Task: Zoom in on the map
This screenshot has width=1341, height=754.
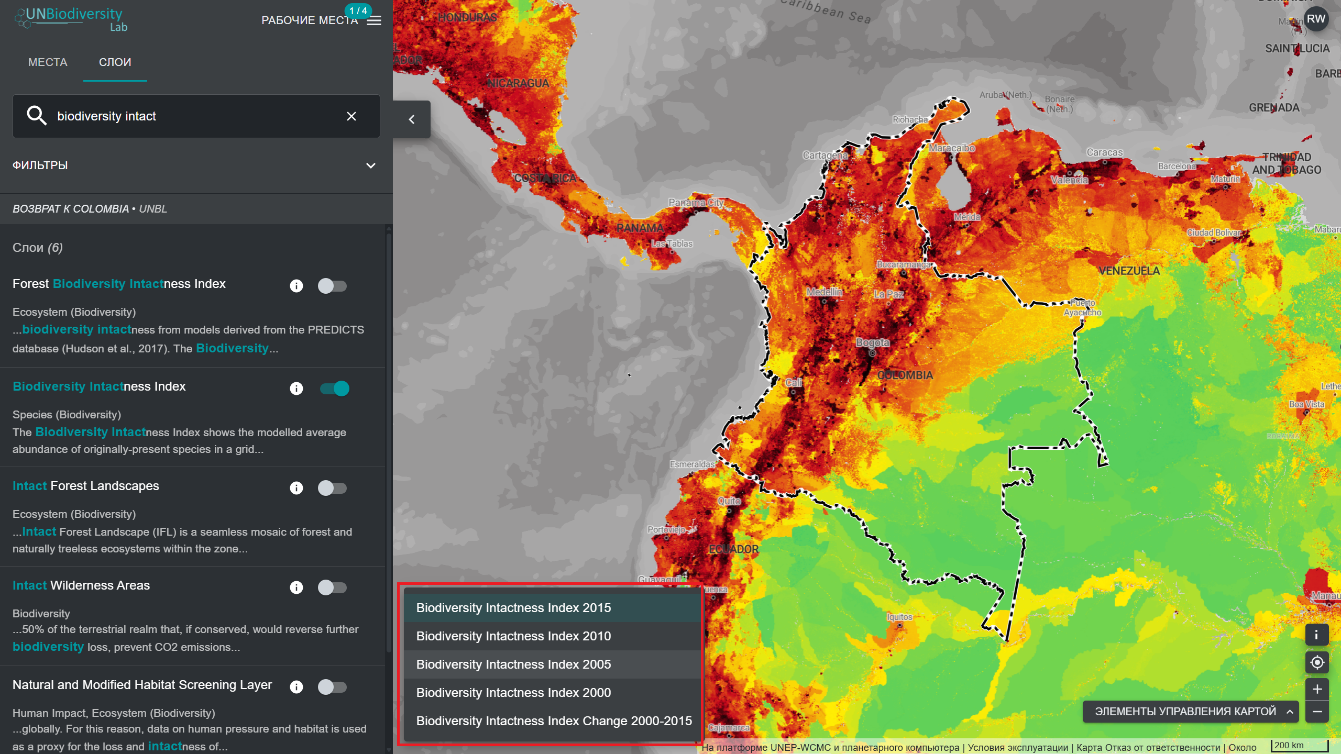Action: [x=1317, y=688]
